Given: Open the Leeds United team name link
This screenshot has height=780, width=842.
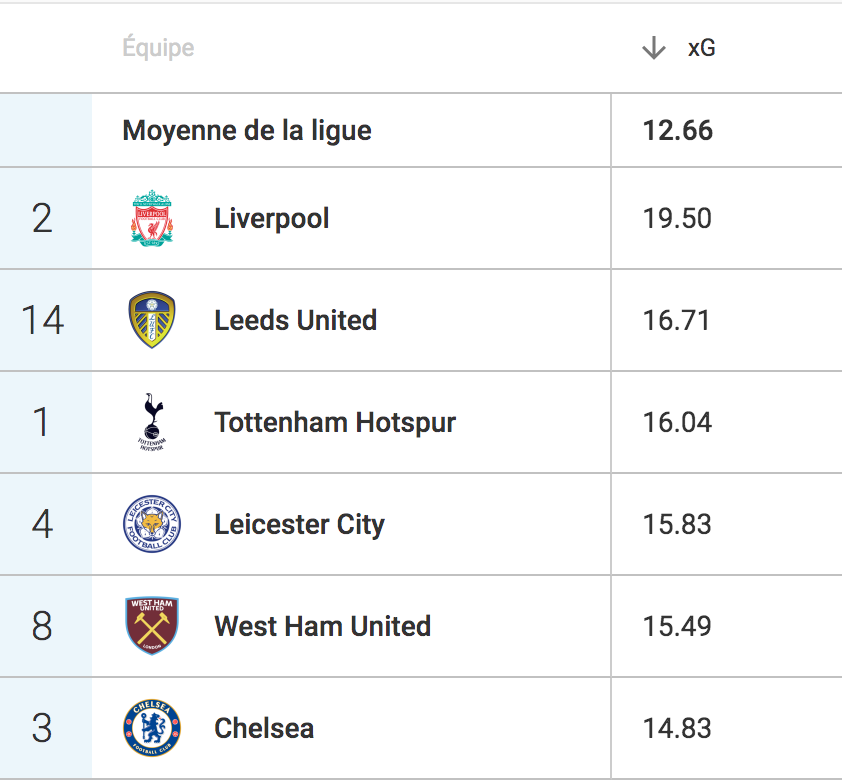Looking at the screenshot, I should 295,320.
